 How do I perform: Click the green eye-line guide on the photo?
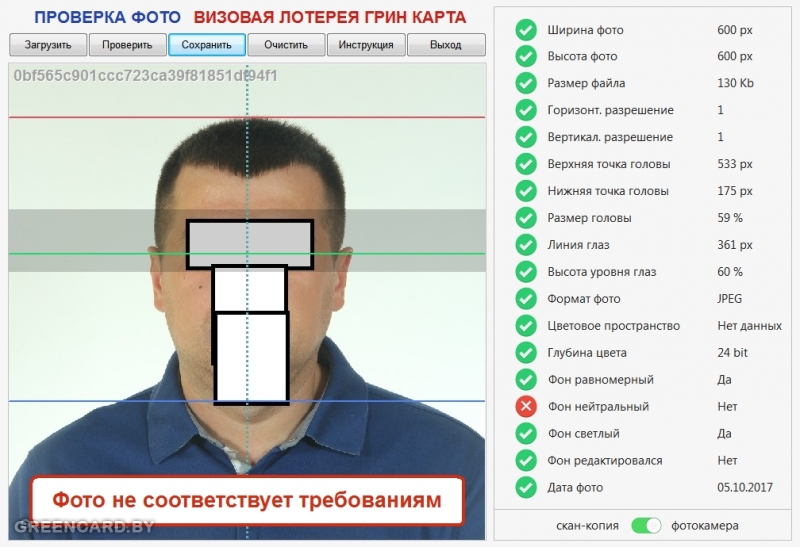(100, 254)
